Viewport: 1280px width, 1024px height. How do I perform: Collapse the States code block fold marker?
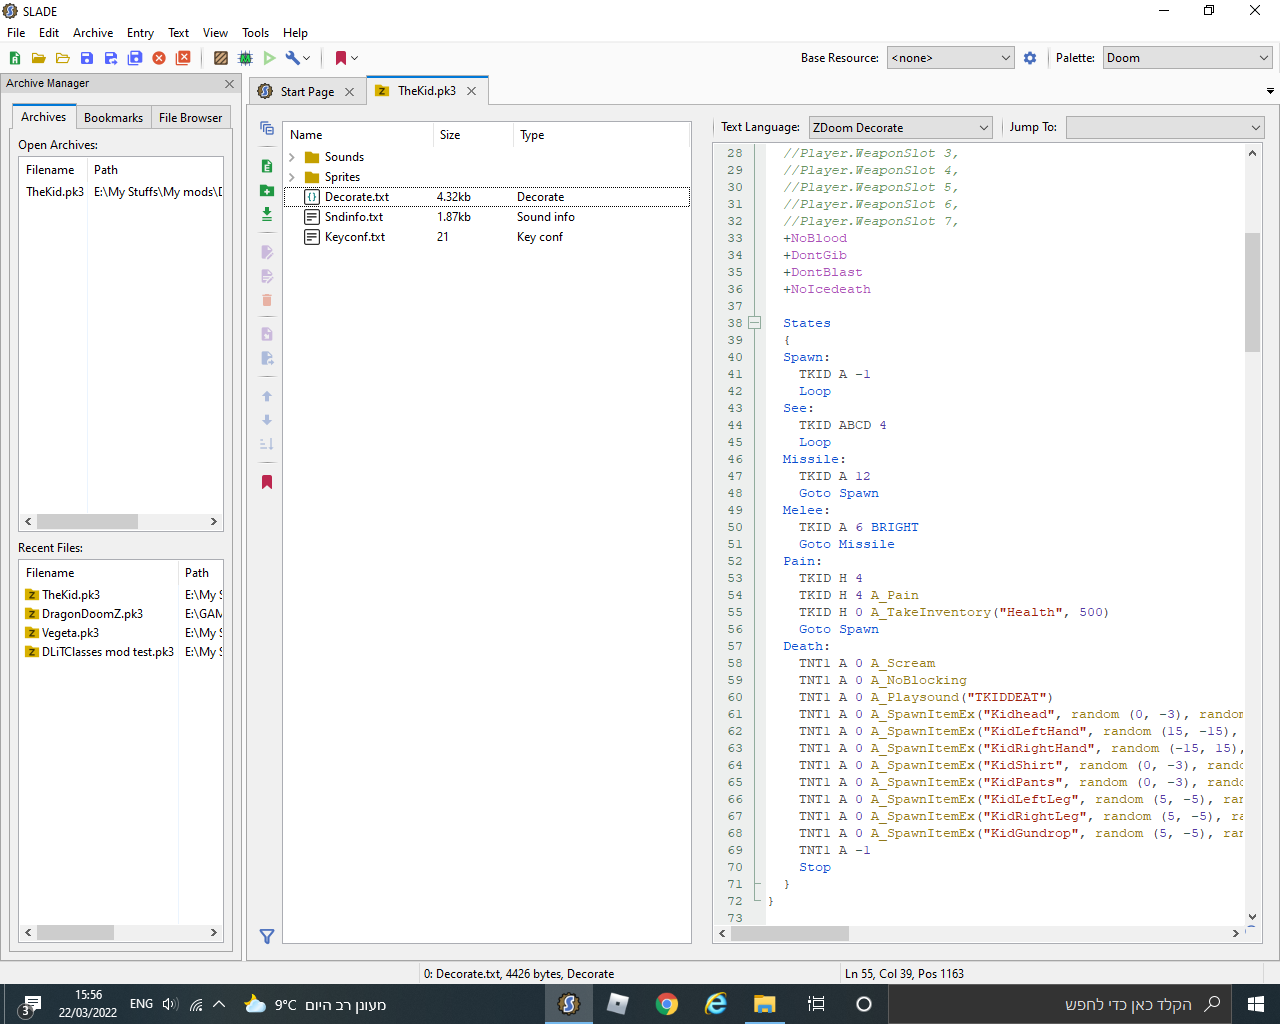pos(755,323)
